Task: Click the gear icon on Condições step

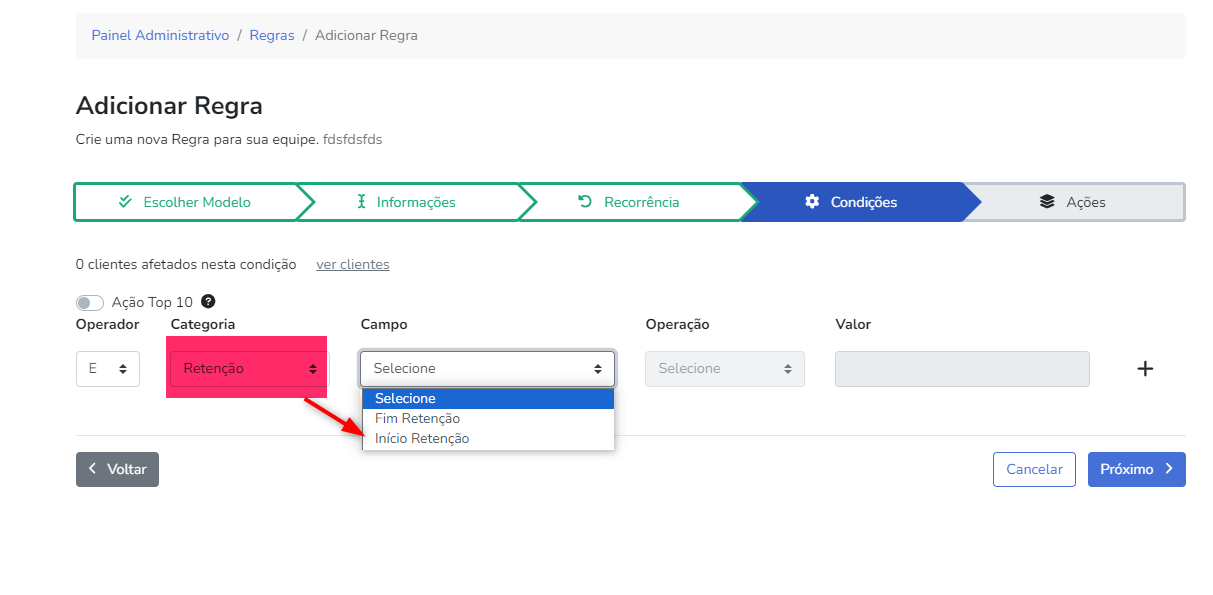Action: click(812, 202)
